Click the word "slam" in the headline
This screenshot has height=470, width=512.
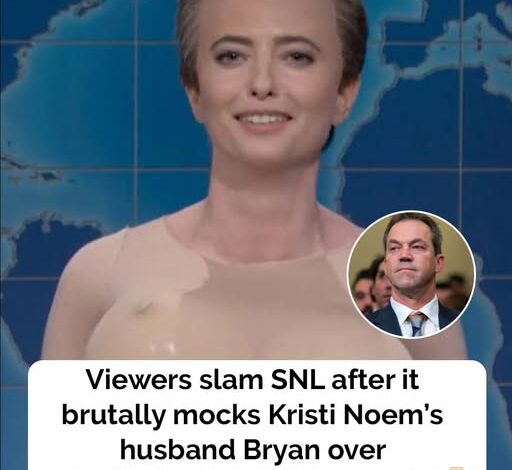(x=230, y=380)
